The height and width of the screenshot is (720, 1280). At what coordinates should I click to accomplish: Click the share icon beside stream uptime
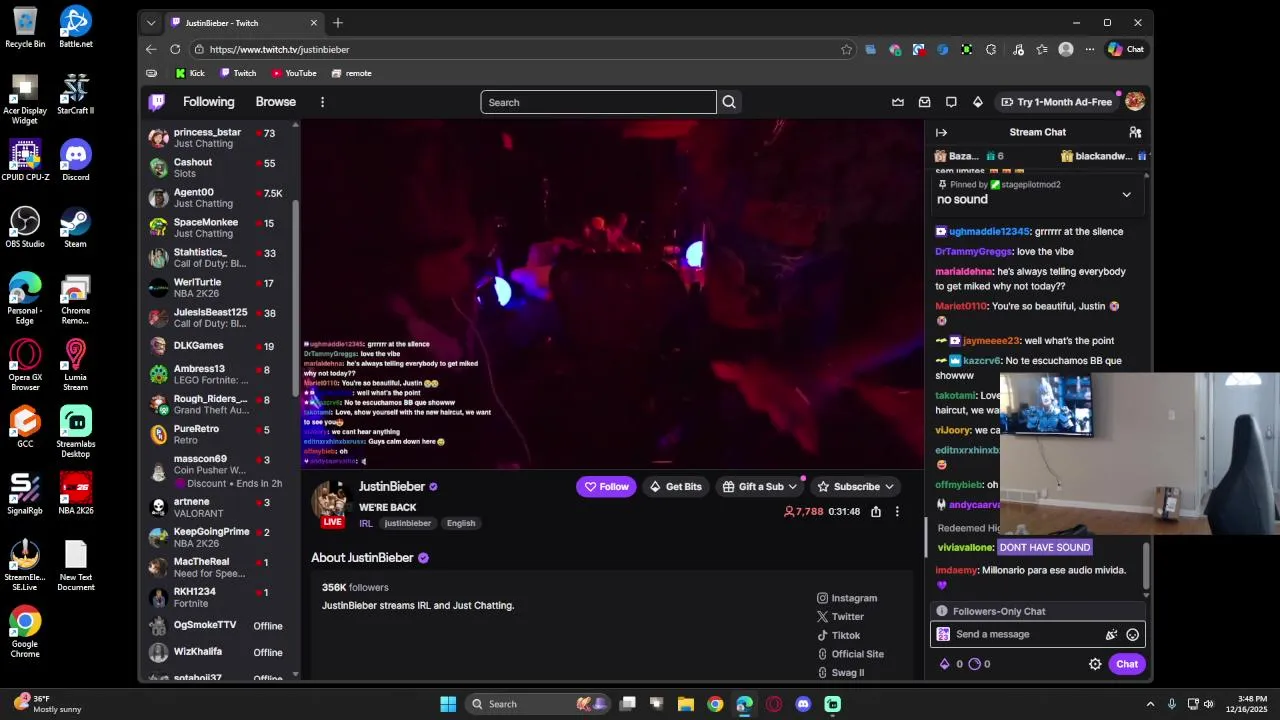(876, 511)
